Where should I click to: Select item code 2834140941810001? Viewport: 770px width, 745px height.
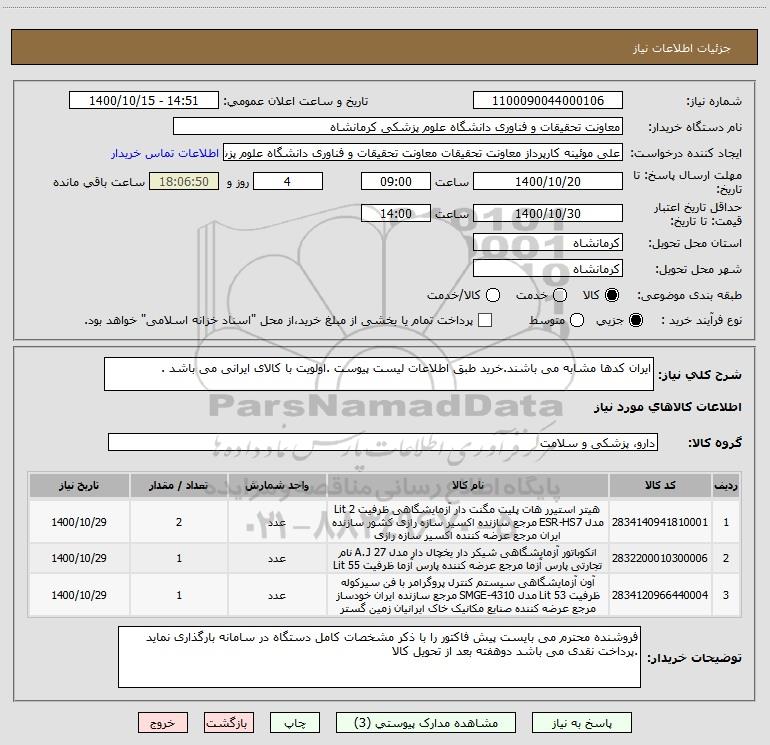click(x=660, y=522)
